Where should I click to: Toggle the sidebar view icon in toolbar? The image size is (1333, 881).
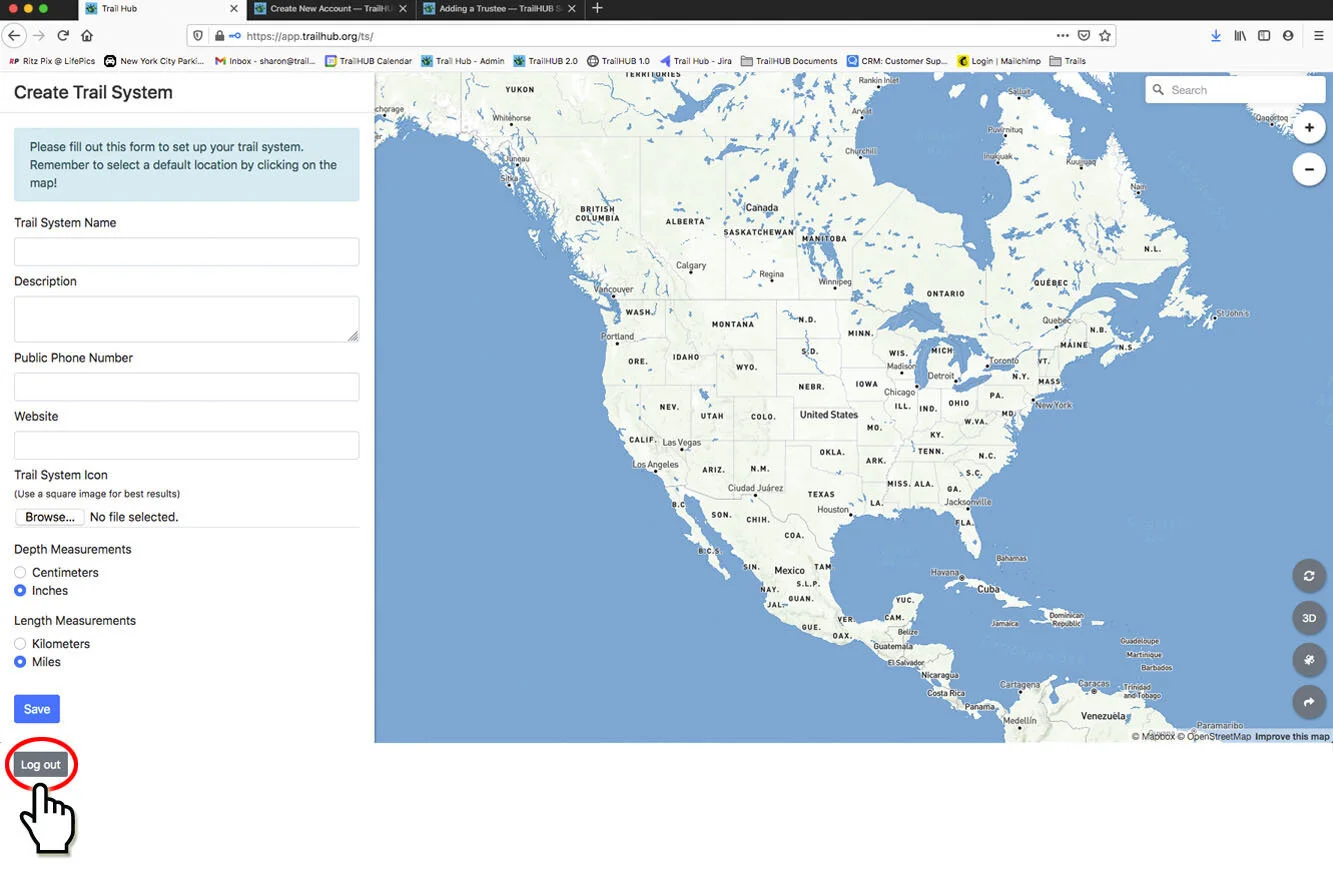click(1264, 35)
